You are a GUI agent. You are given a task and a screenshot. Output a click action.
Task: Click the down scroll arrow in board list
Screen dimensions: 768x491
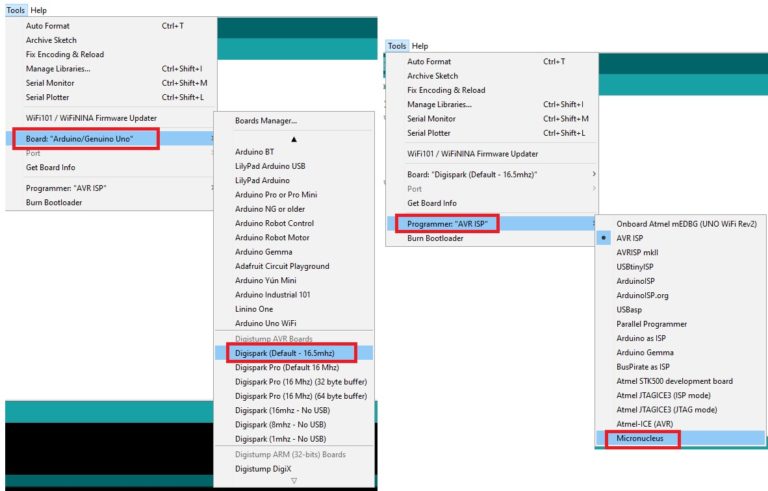294,481
